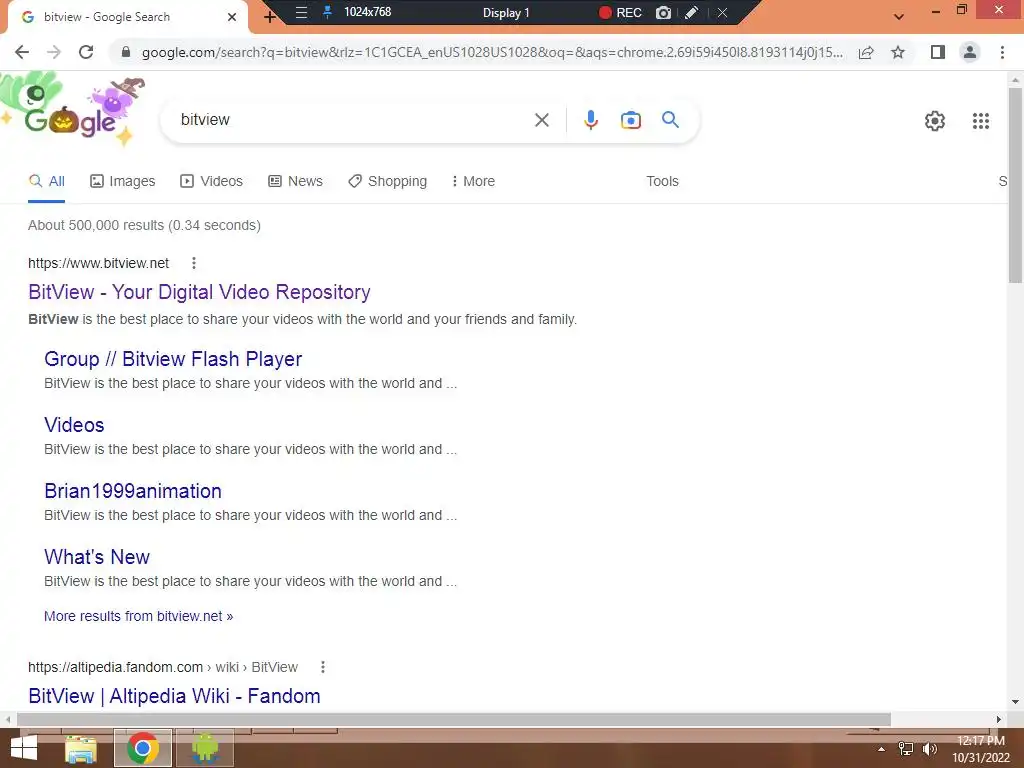Open Chrome's three-dot menu
Screen dimensions: 1024x768
[1002, 52]
